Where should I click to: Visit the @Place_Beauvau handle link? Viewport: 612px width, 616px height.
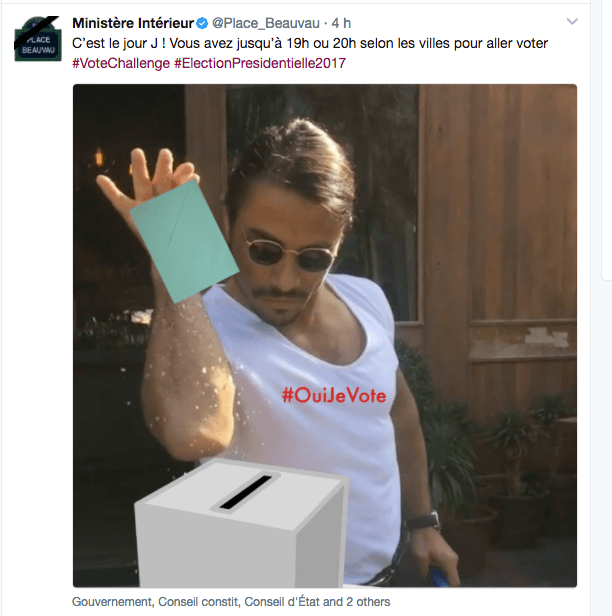click(x=266, y=24)
